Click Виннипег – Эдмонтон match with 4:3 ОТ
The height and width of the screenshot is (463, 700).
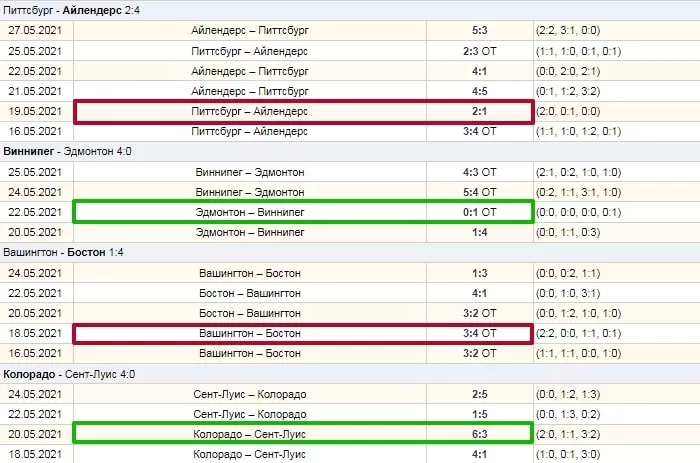(x=250, y=172)
